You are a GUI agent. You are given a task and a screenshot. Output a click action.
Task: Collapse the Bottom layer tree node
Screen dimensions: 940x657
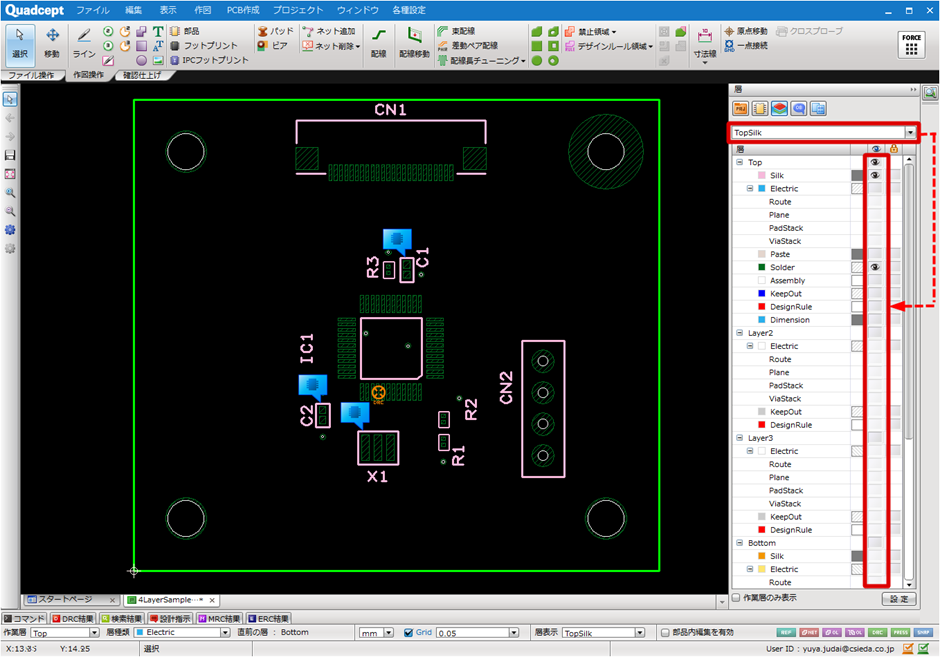click(x=740, y=543)
